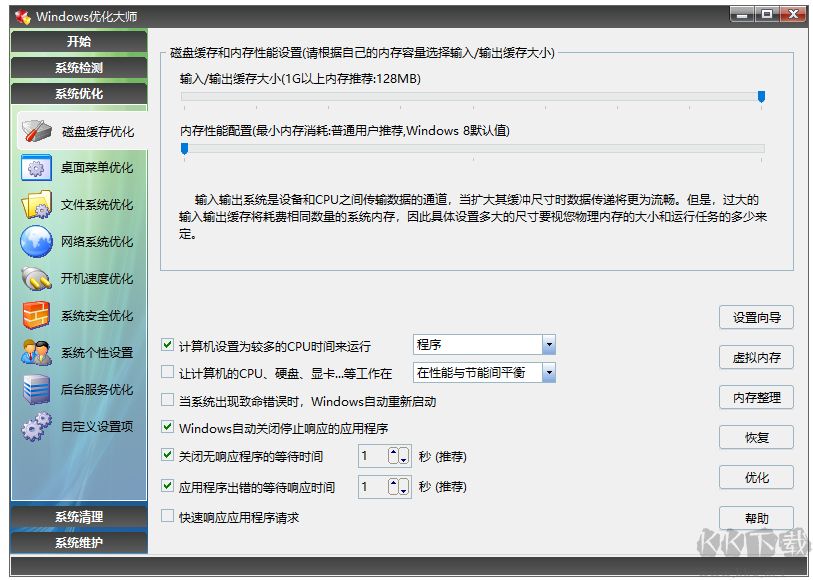Select the 系统个性设置 label
813x580 pixels.
[x=97, y=352]
